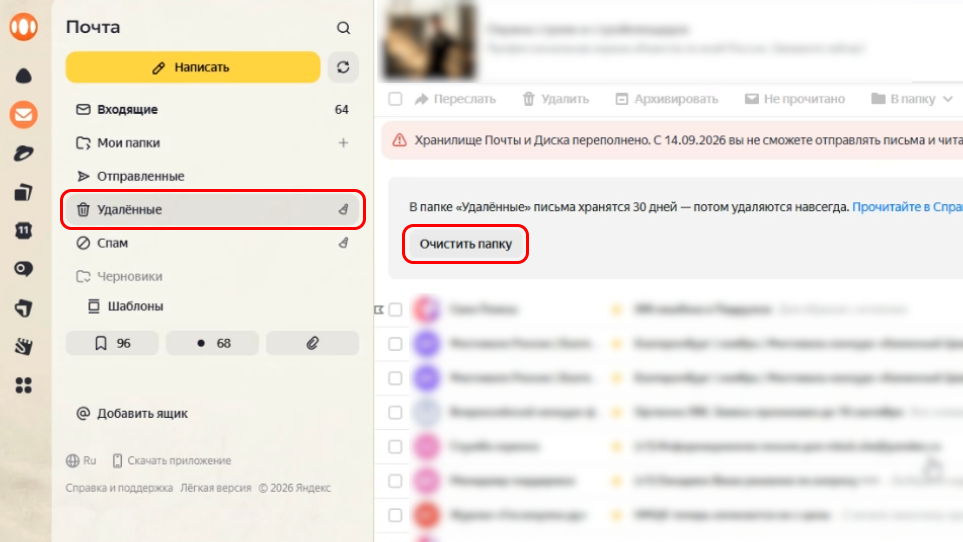Tick the select-all checkbox in the toolbar

pos(396,99)
